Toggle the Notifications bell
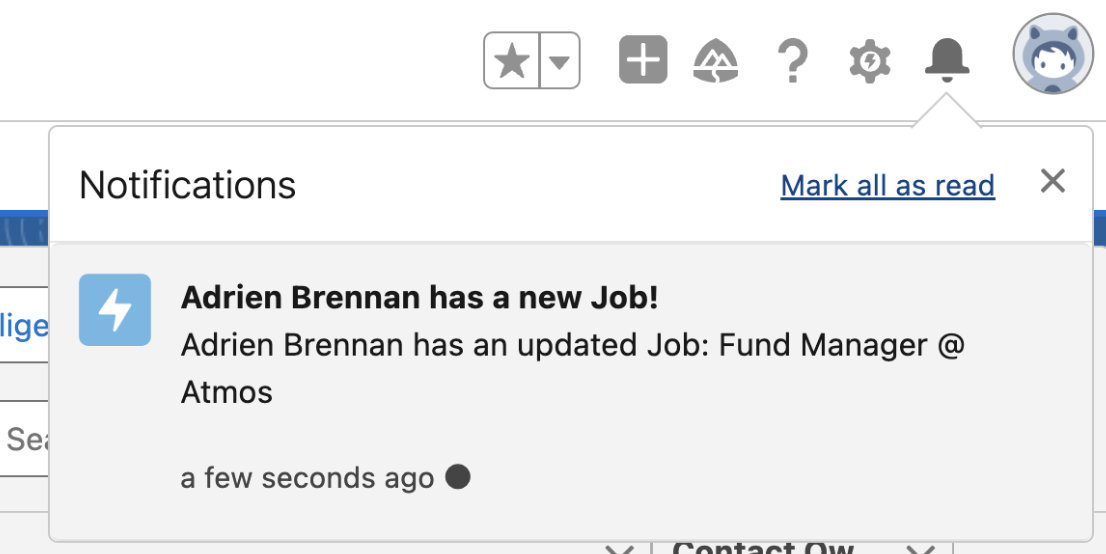Screen dimensions: 1106x554 tap(946, 60)
